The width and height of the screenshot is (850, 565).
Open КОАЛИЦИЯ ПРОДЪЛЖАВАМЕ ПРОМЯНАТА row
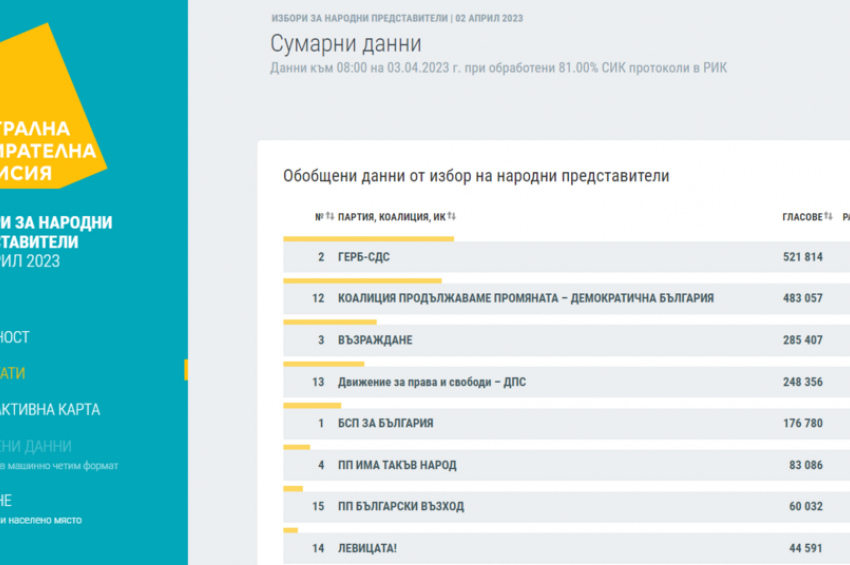tap(525, 298)
